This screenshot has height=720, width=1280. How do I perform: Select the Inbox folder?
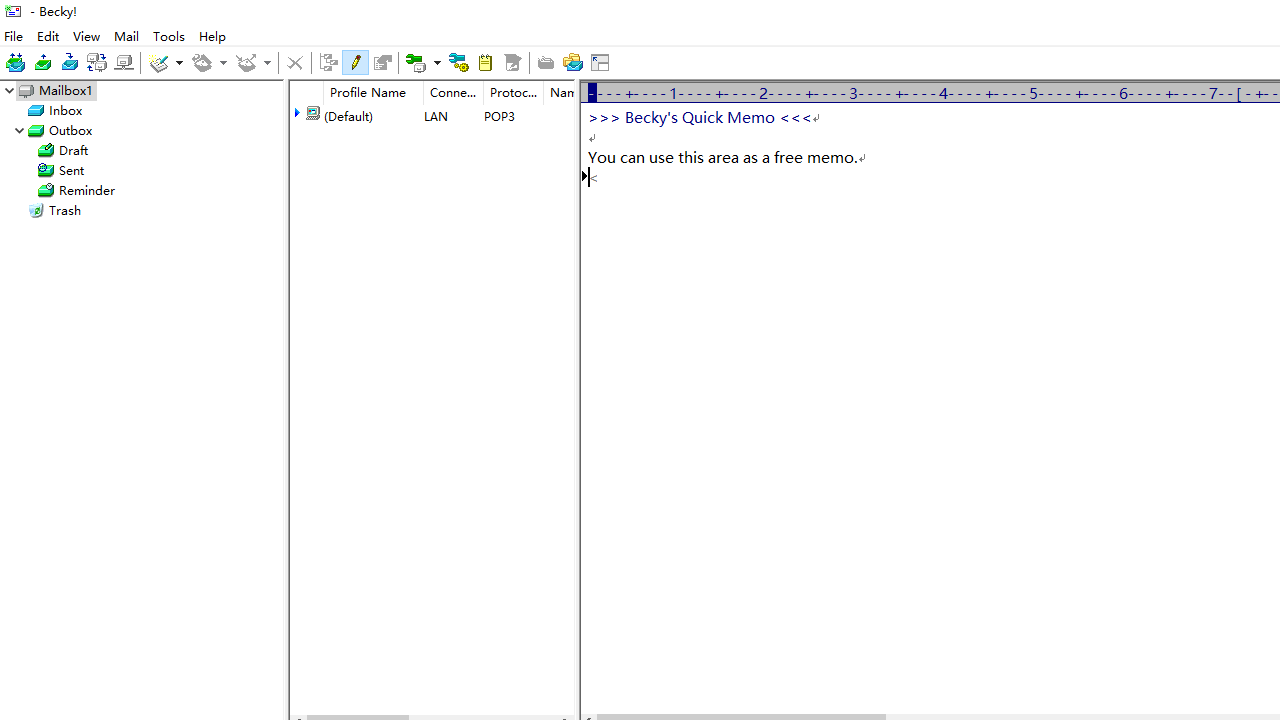[66, 111]
